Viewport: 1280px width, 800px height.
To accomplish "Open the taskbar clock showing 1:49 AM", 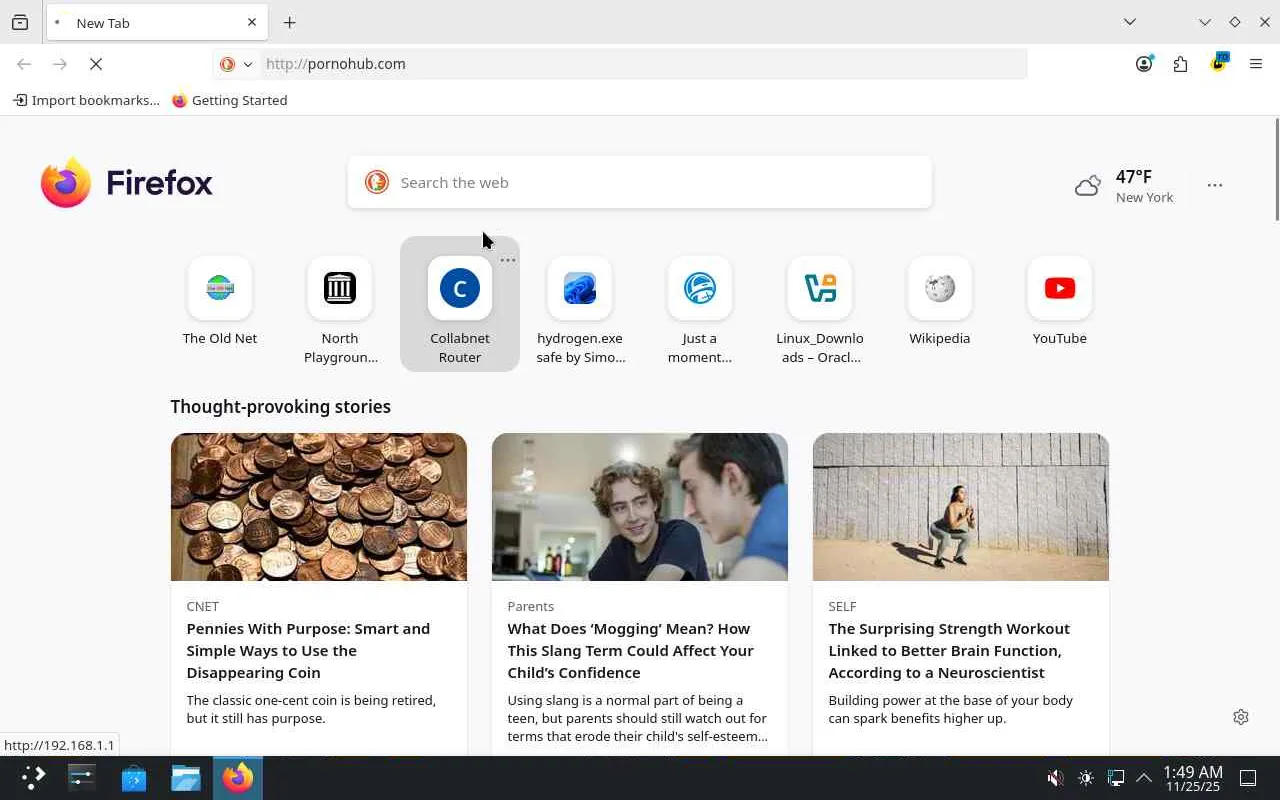I will [1193, 779].
